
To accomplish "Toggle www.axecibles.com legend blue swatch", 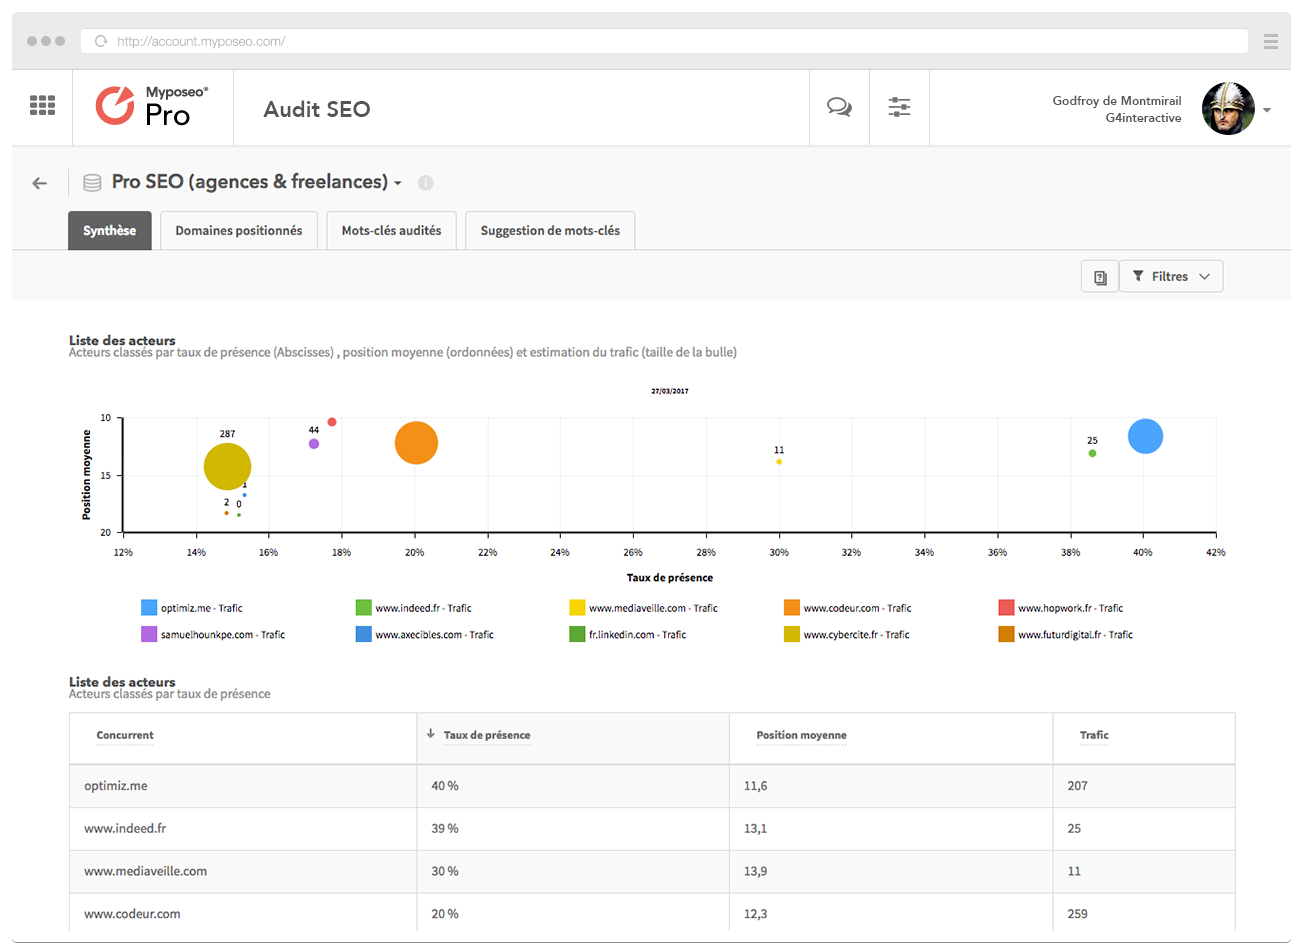I will pos(364,634).
